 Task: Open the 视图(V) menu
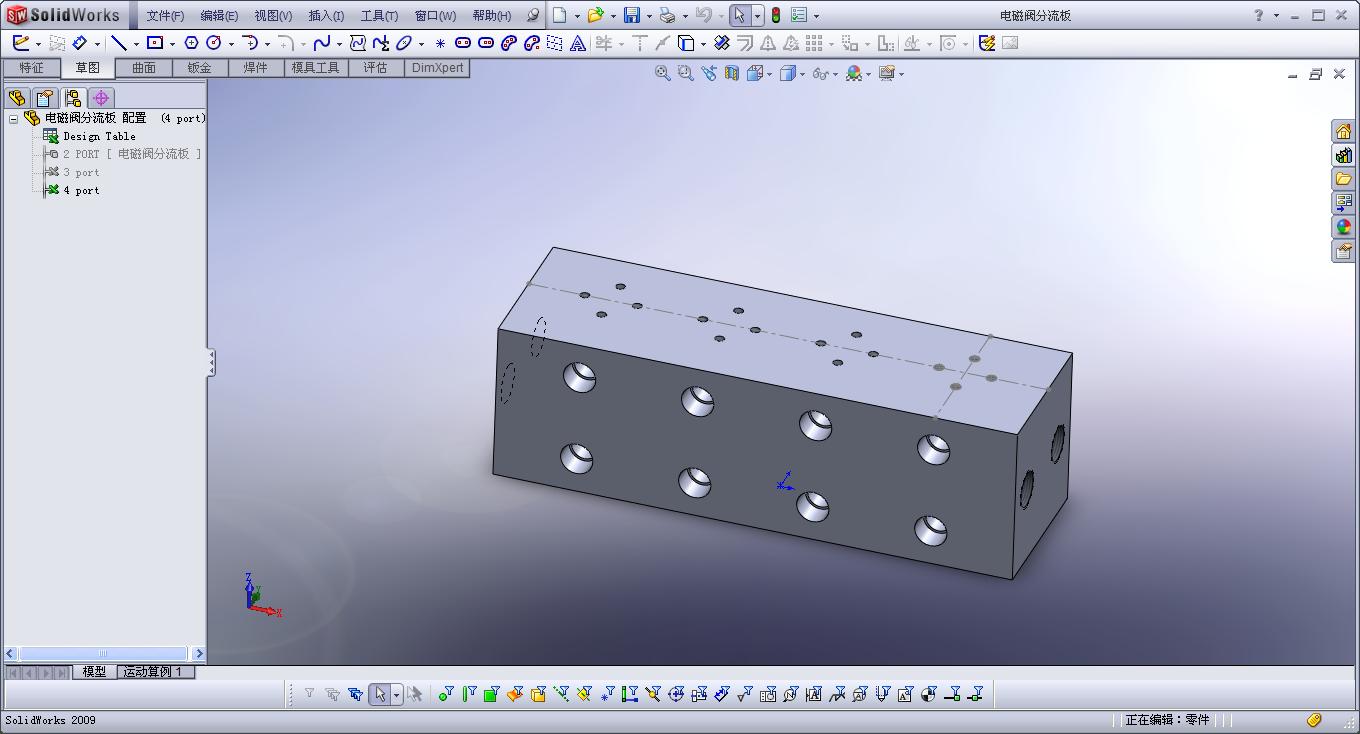(273, 16)
